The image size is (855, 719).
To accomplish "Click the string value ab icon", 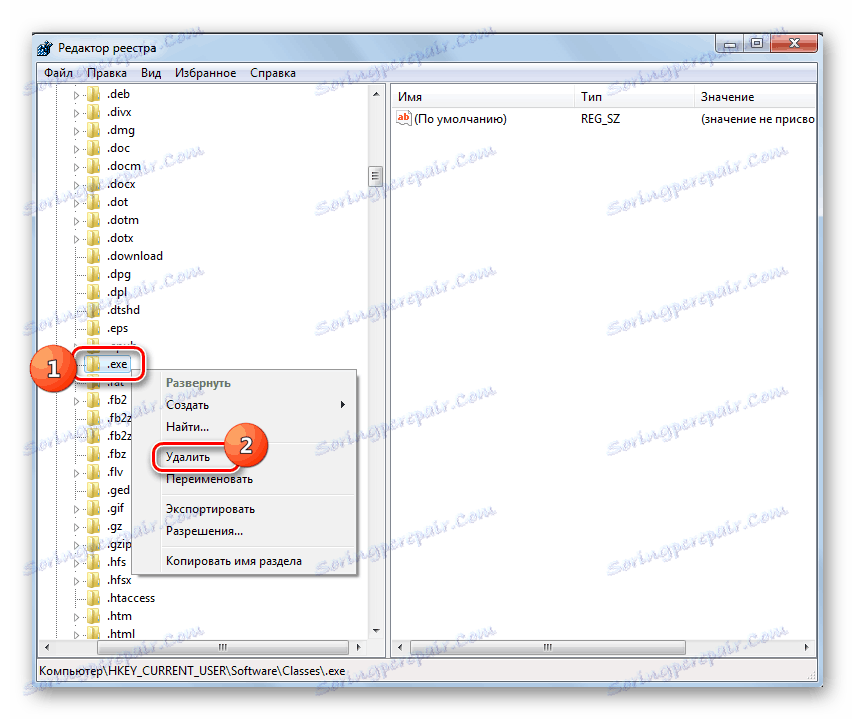I will click(x=404, y=118).
